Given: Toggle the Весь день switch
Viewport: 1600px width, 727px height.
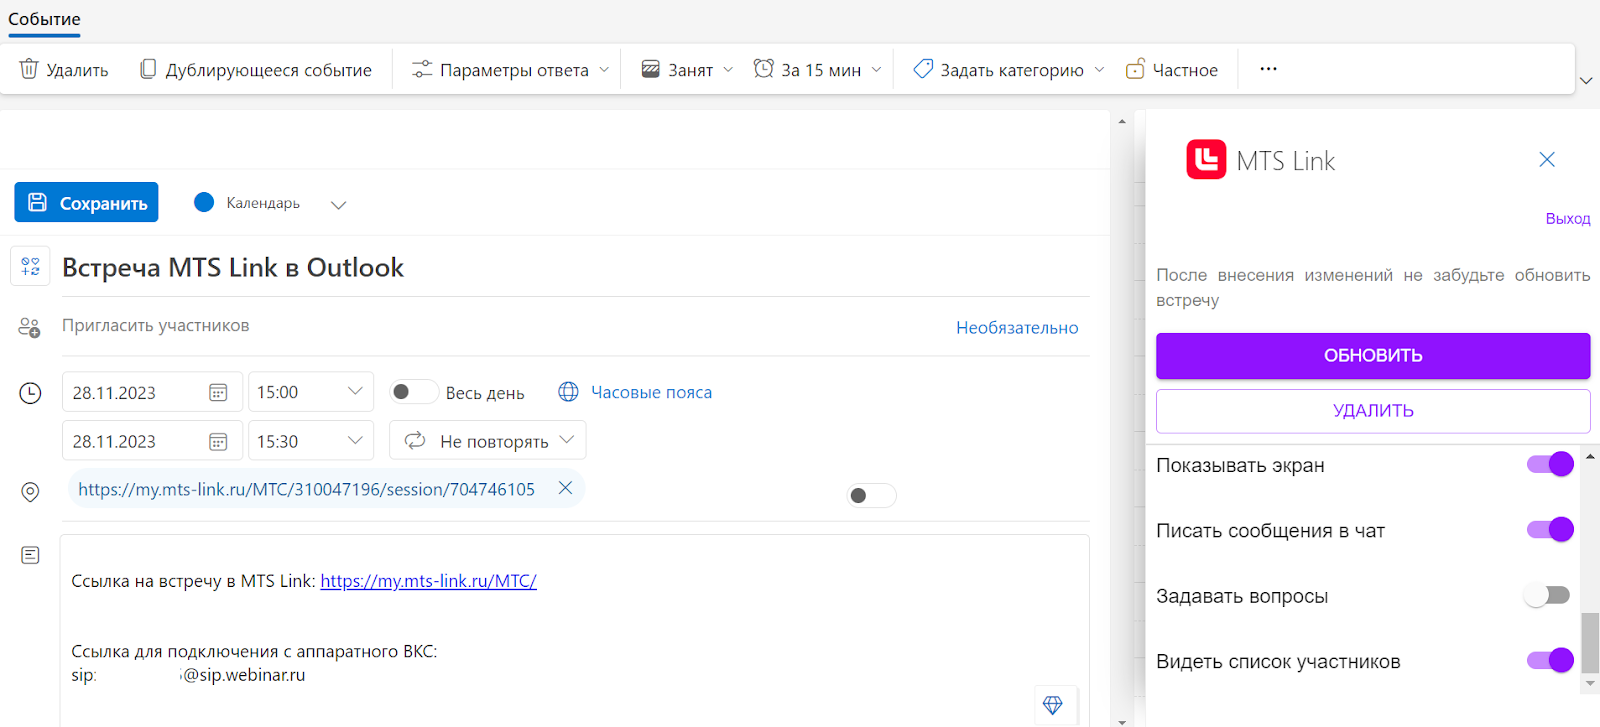Looking at the screenshot, I should pyautogui.click(x=412, y=392).
